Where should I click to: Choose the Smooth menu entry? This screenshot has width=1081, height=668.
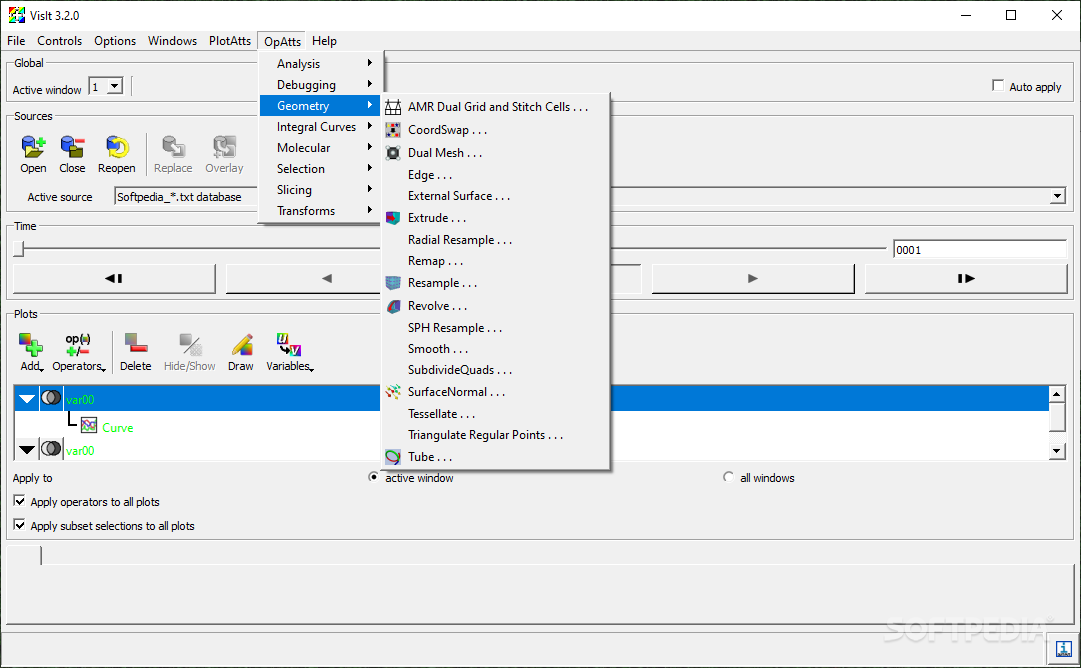tap(495, 349)
